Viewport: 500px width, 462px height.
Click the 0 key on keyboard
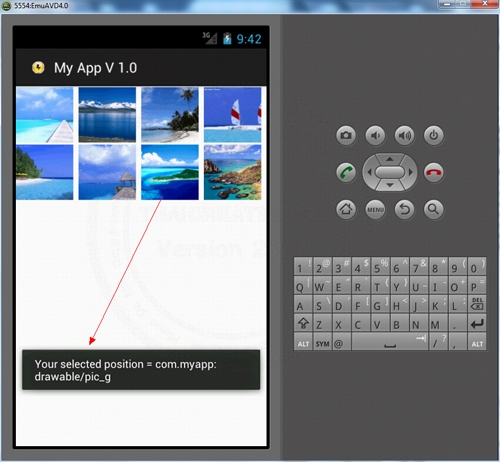click(x=477, y=266)
